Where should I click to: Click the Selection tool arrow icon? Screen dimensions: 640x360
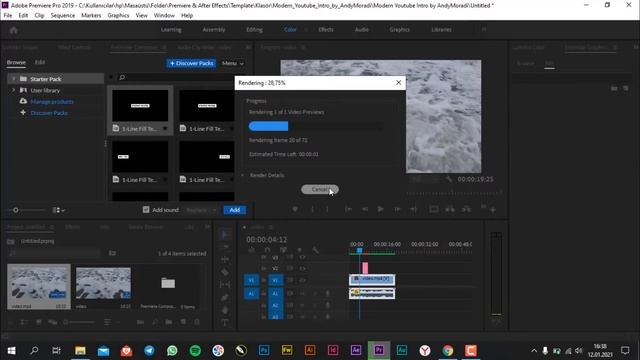(225, 234)
